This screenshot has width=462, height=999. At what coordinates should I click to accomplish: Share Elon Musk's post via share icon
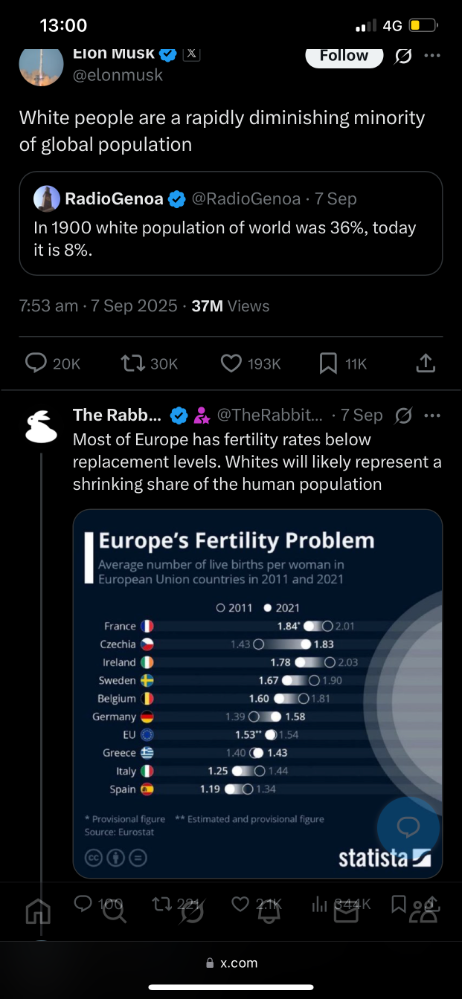click(425, 363)
